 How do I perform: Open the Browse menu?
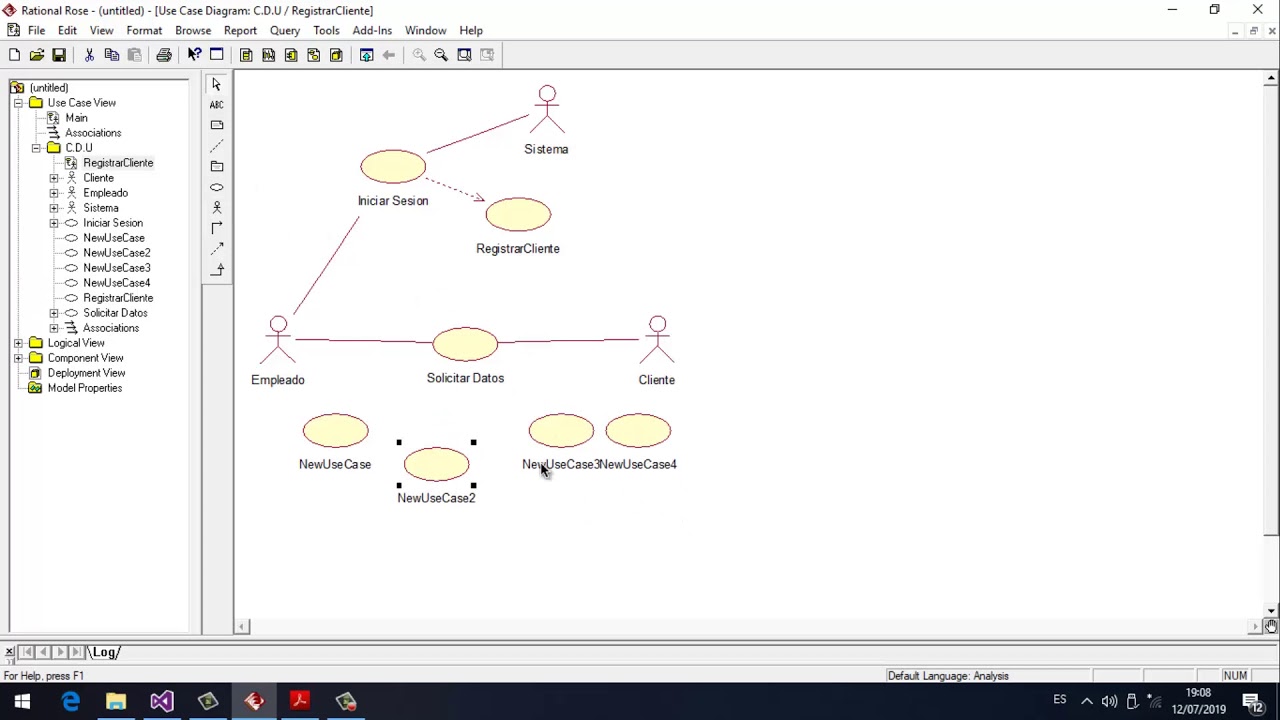193,30
